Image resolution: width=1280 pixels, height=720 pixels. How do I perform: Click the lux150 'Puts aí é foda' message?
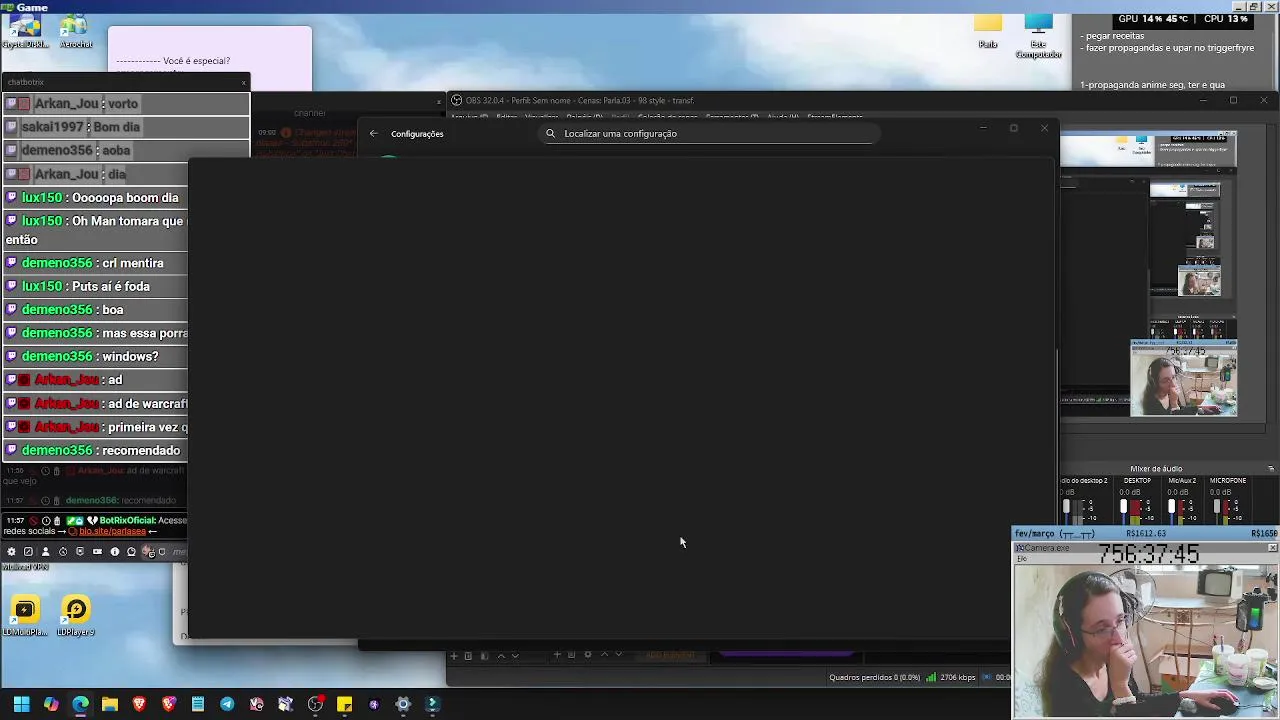[96, 286]
